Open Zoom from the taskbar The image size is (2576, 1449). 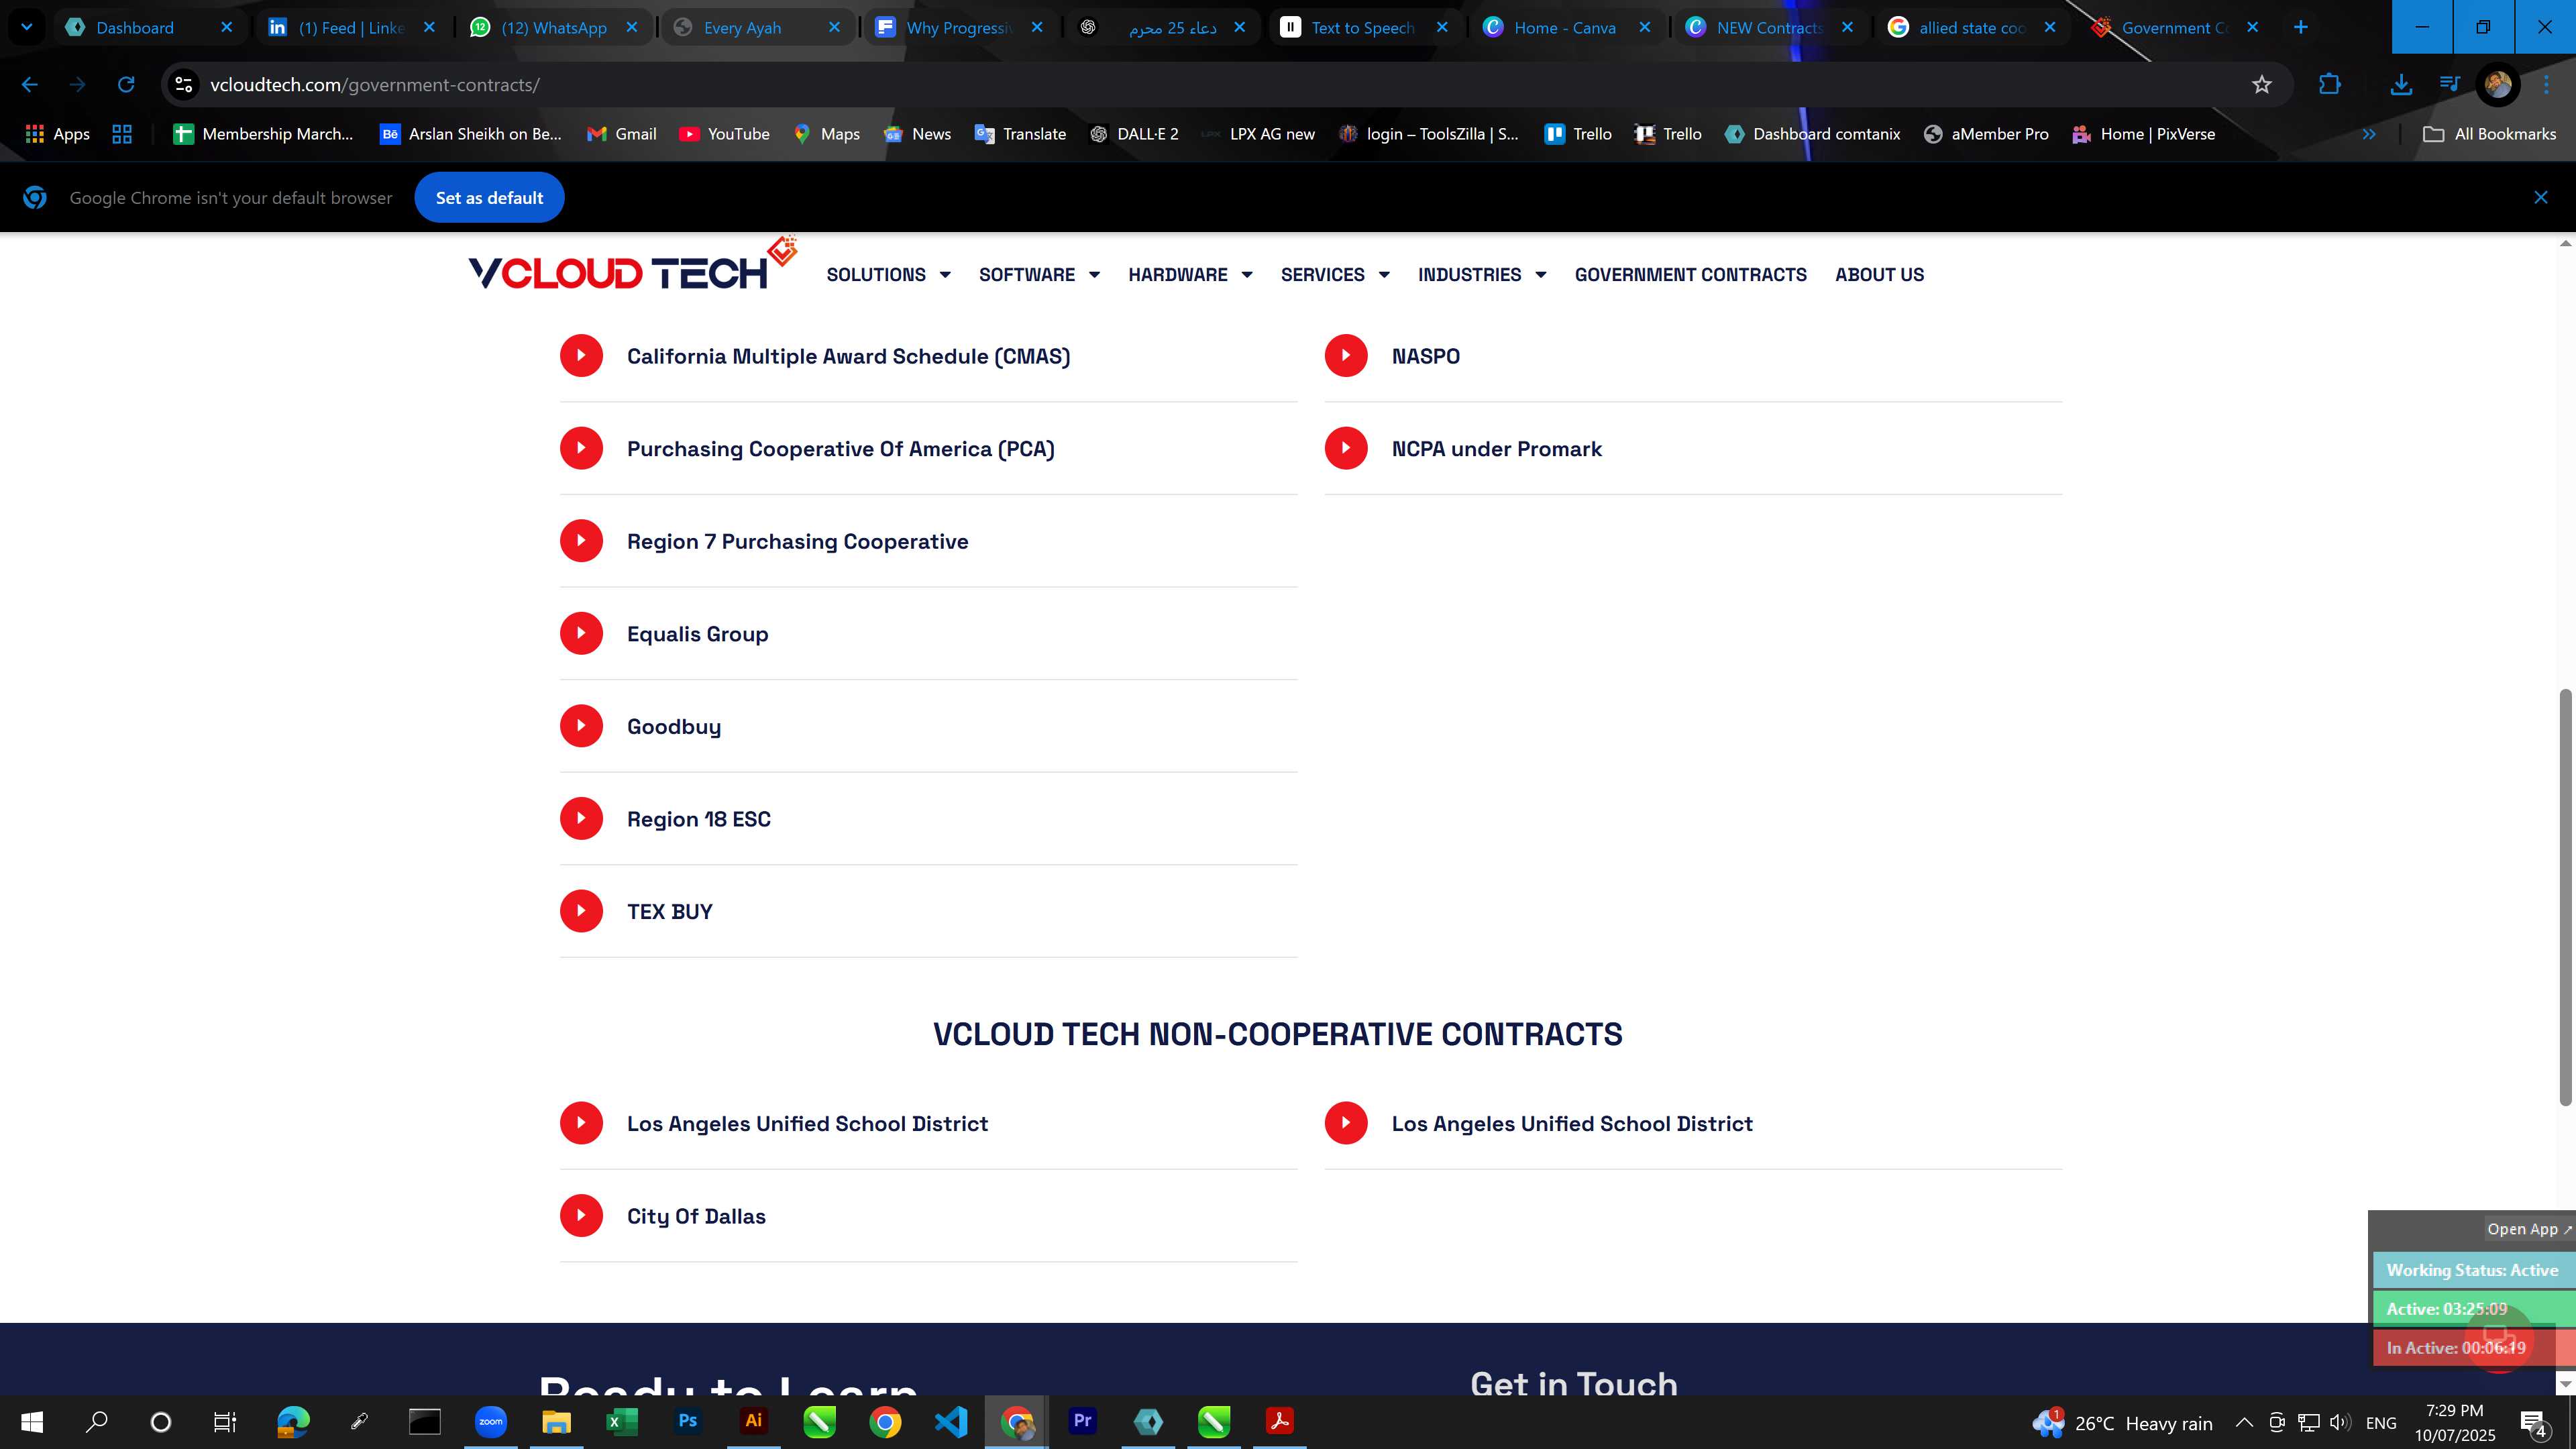coord(491,1421)
